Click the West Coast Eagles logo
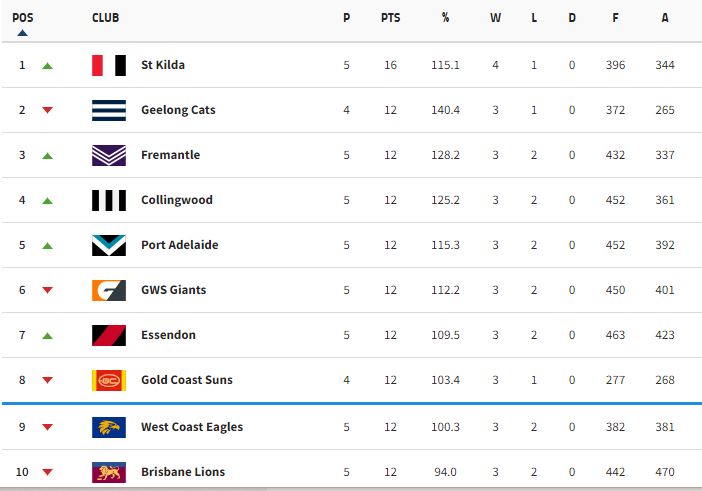Screen dimensions: 702x491 tap(108, 427)
